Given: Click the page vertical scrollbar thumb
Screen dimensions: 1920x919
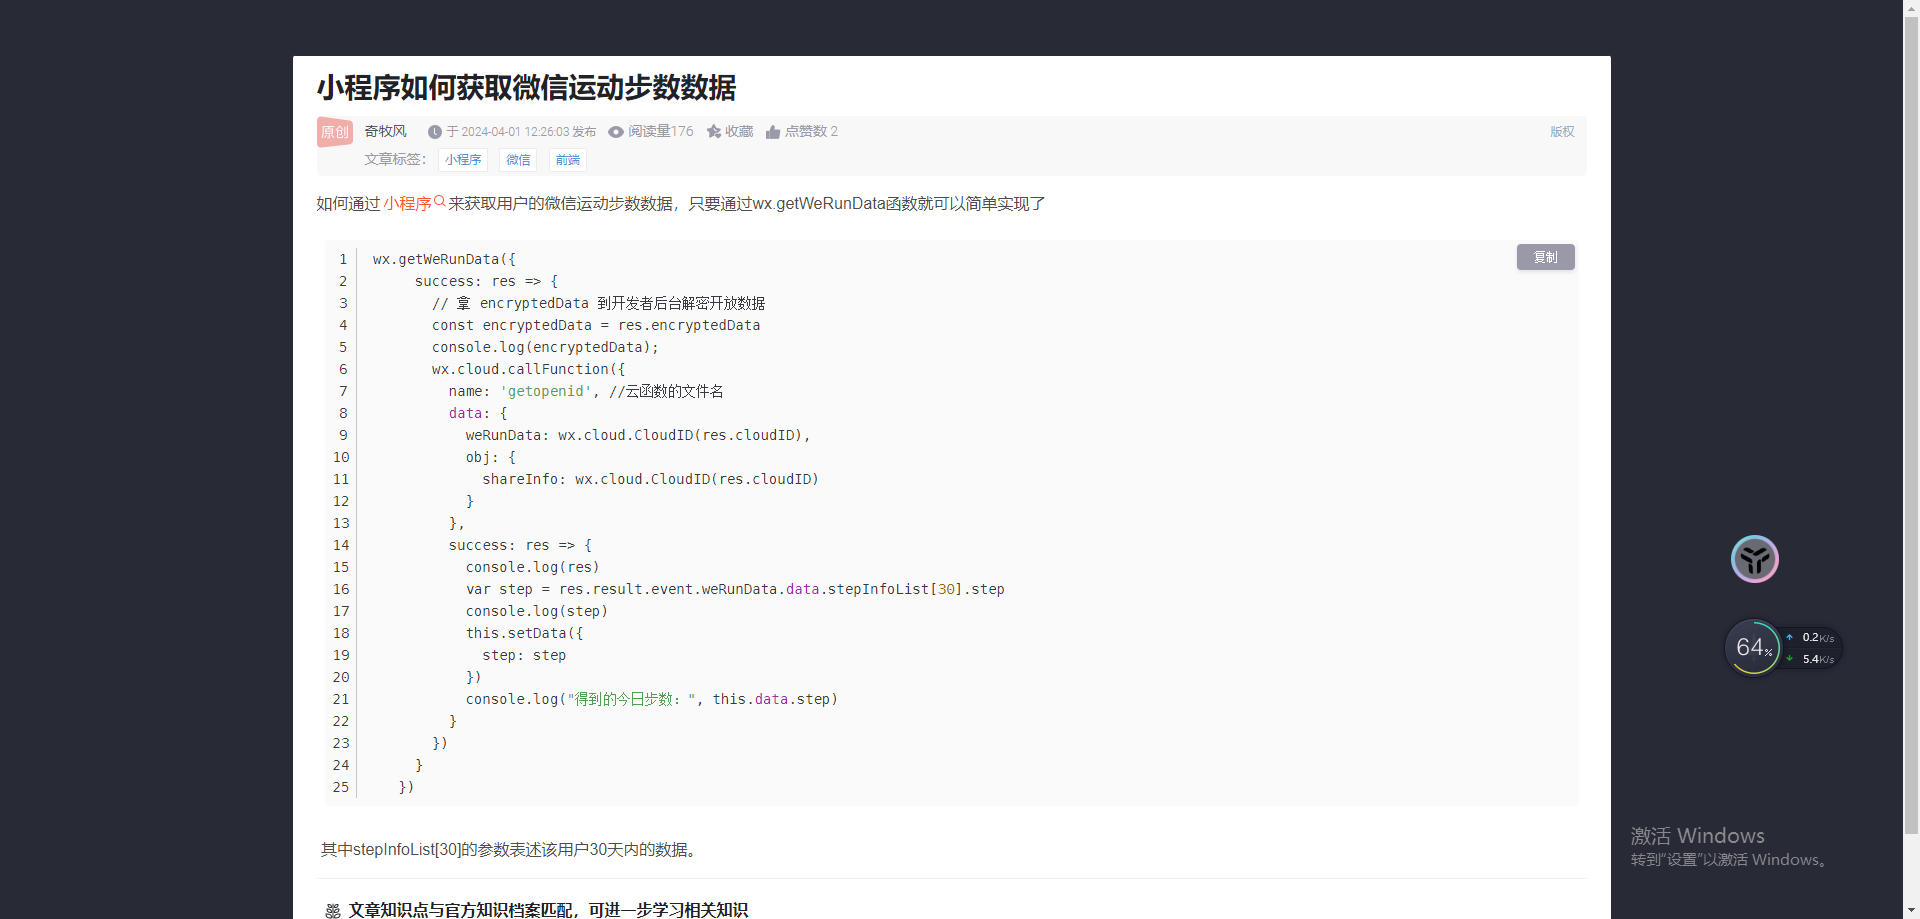Looking at the screenshot, I should pyautogui.click(x=1911, y=425).
